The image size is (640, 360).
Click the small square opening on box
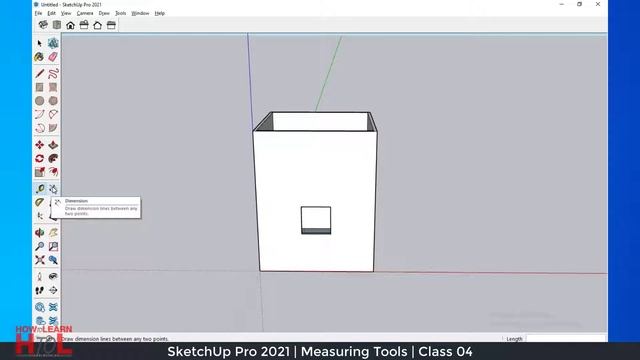316,220
